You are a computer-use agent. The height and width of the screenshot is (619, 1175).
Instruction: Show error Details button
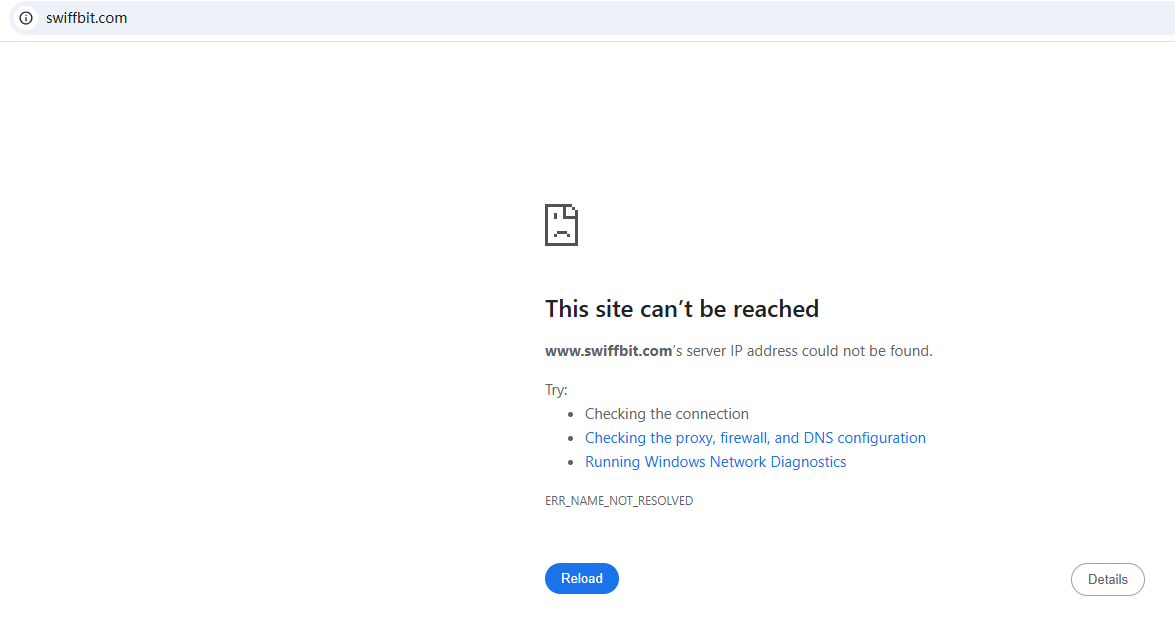click(x=1107, y=579)
